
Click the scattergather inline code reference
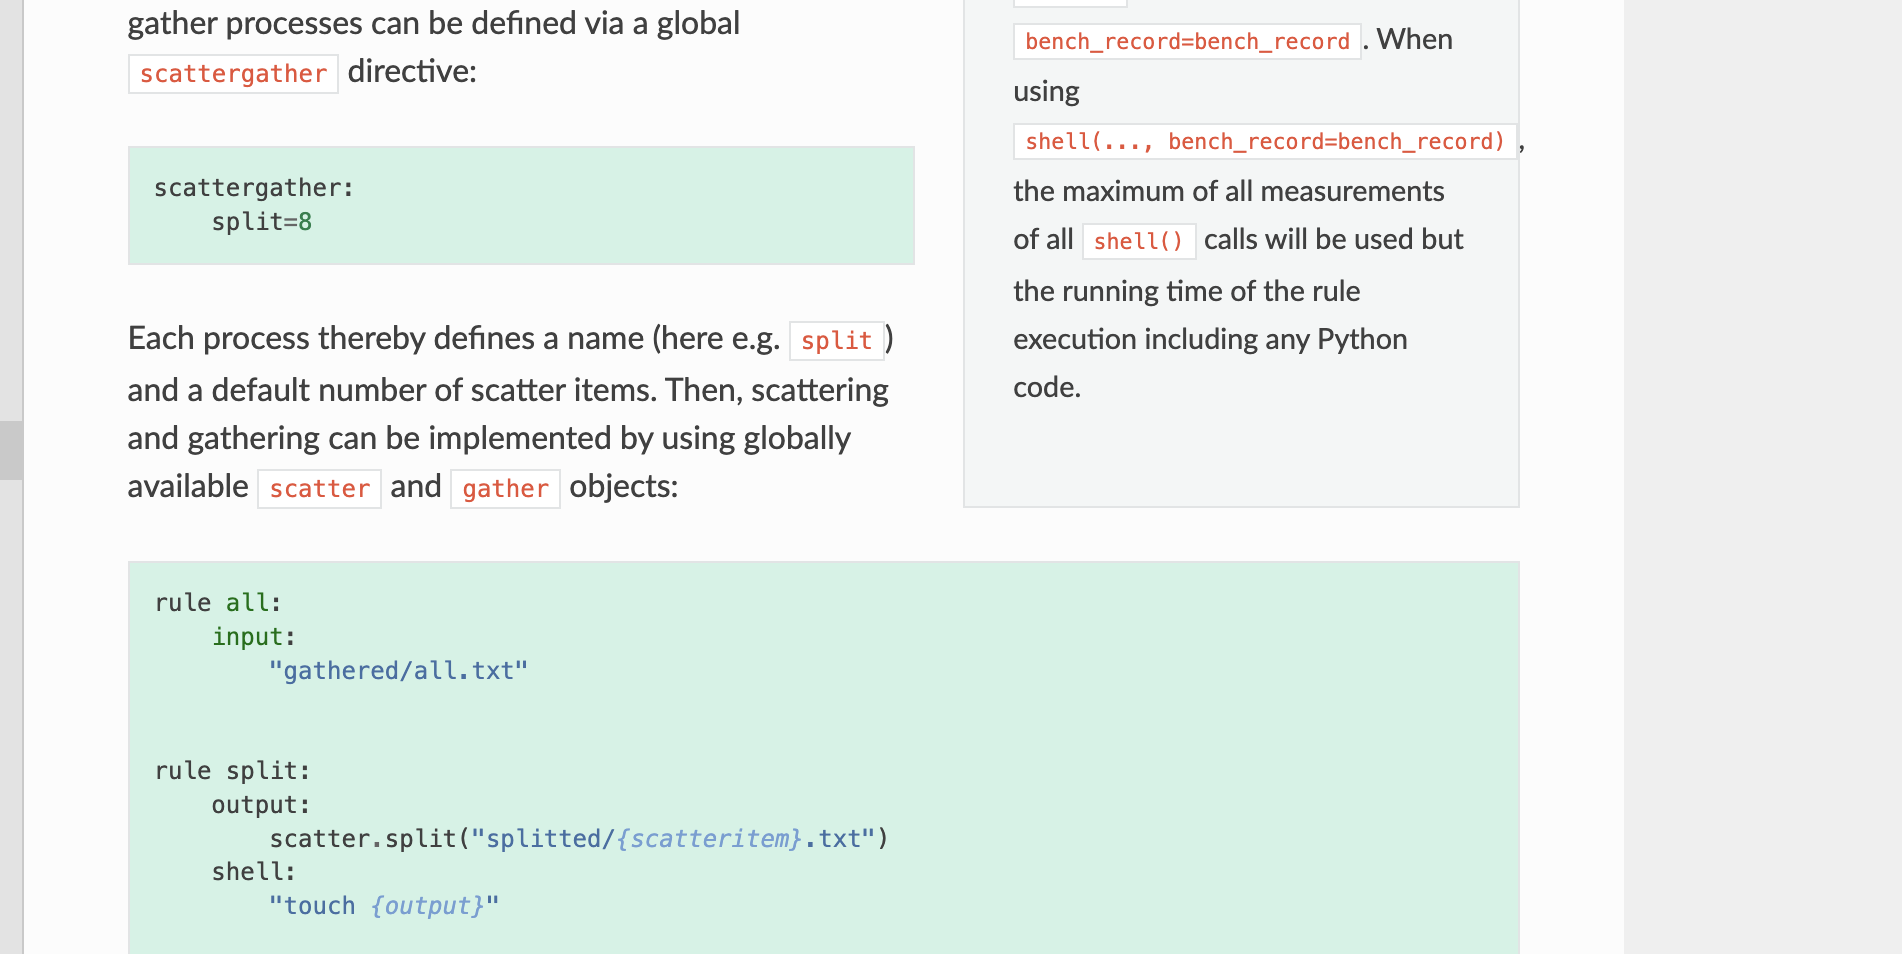(x=232, y=73)
